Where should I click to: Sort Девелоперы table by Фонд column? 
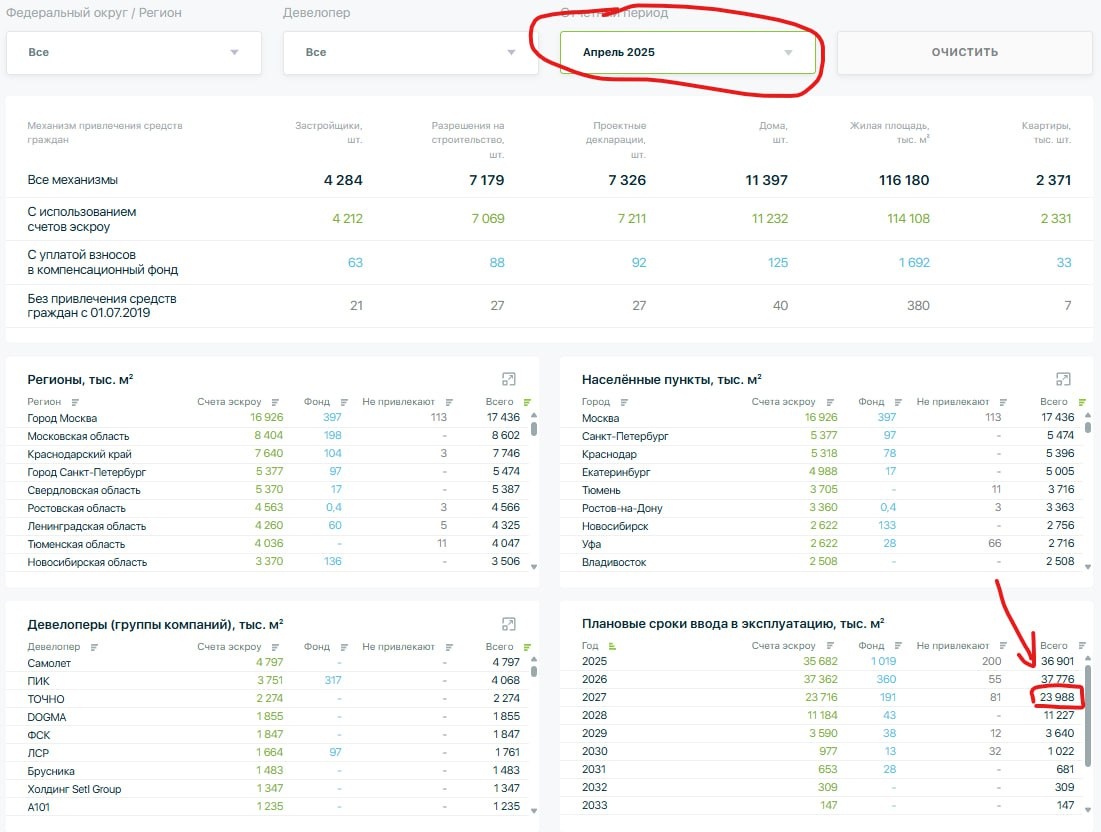click(344, 647)
